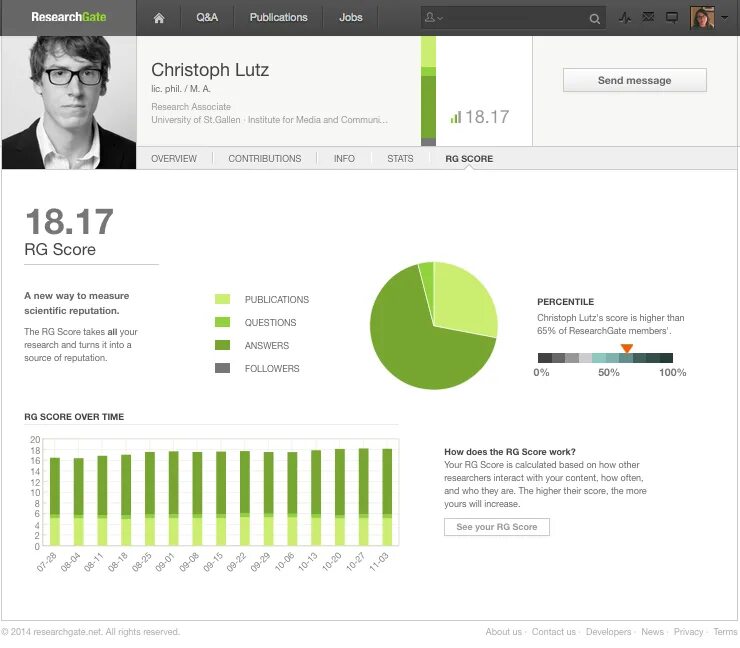Open the Privacy footer link
This screenshot has width=740, height=648.
[x=689, y=631]
